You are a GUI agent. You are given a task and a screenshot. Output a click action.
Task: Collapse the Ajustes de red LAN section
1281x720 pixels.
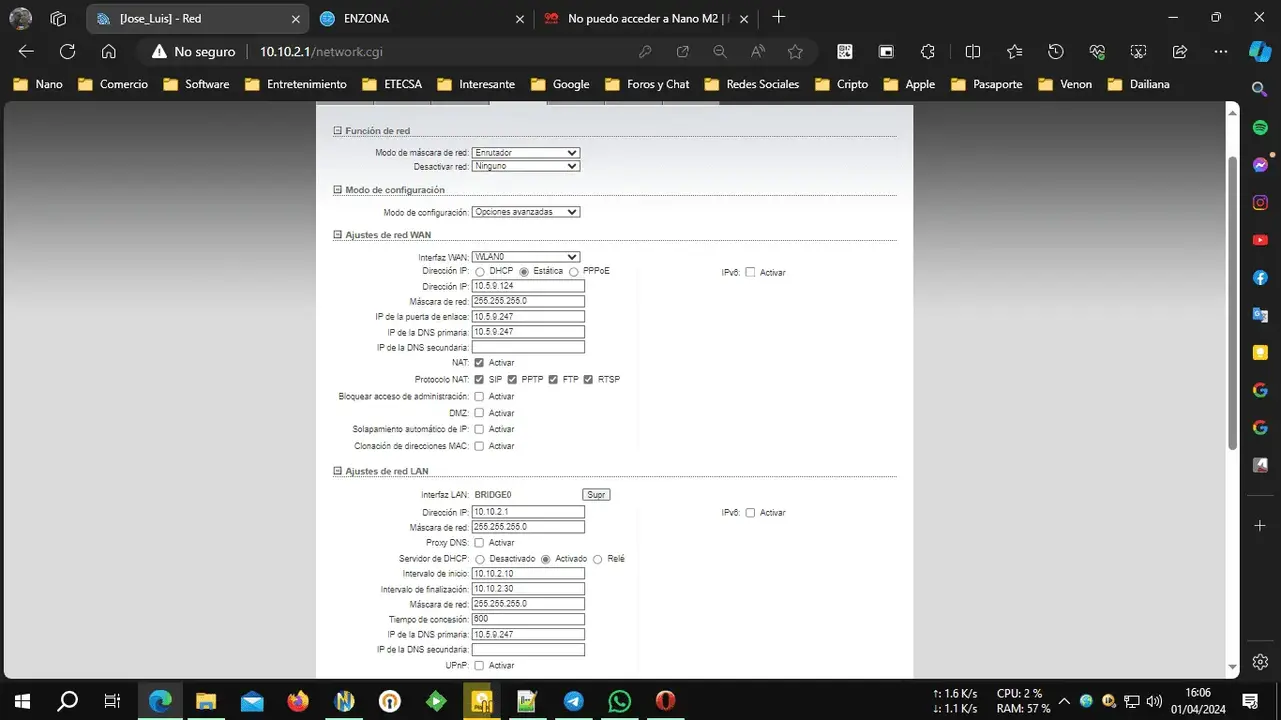pyautogui.click(x=337, y=471)
